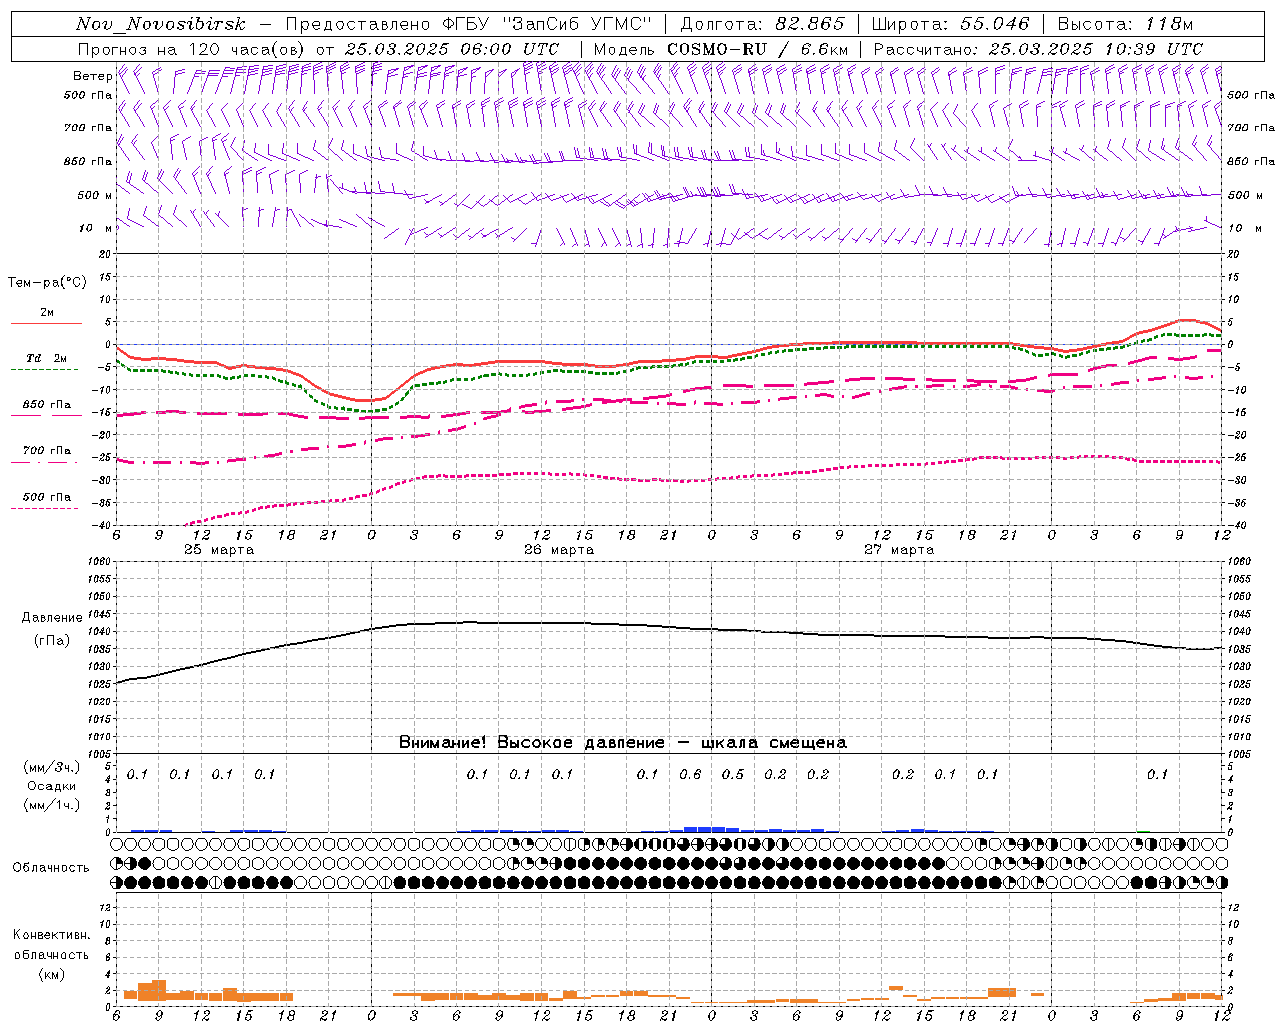
Task: Select the Td 2м dew point legend entry
Action: click(x=47, y=358)
